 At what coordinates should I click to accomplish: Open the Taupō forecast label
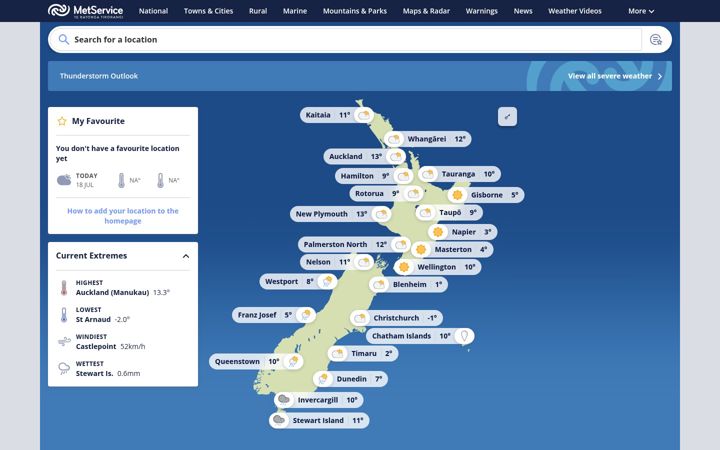tap(450, 213)
